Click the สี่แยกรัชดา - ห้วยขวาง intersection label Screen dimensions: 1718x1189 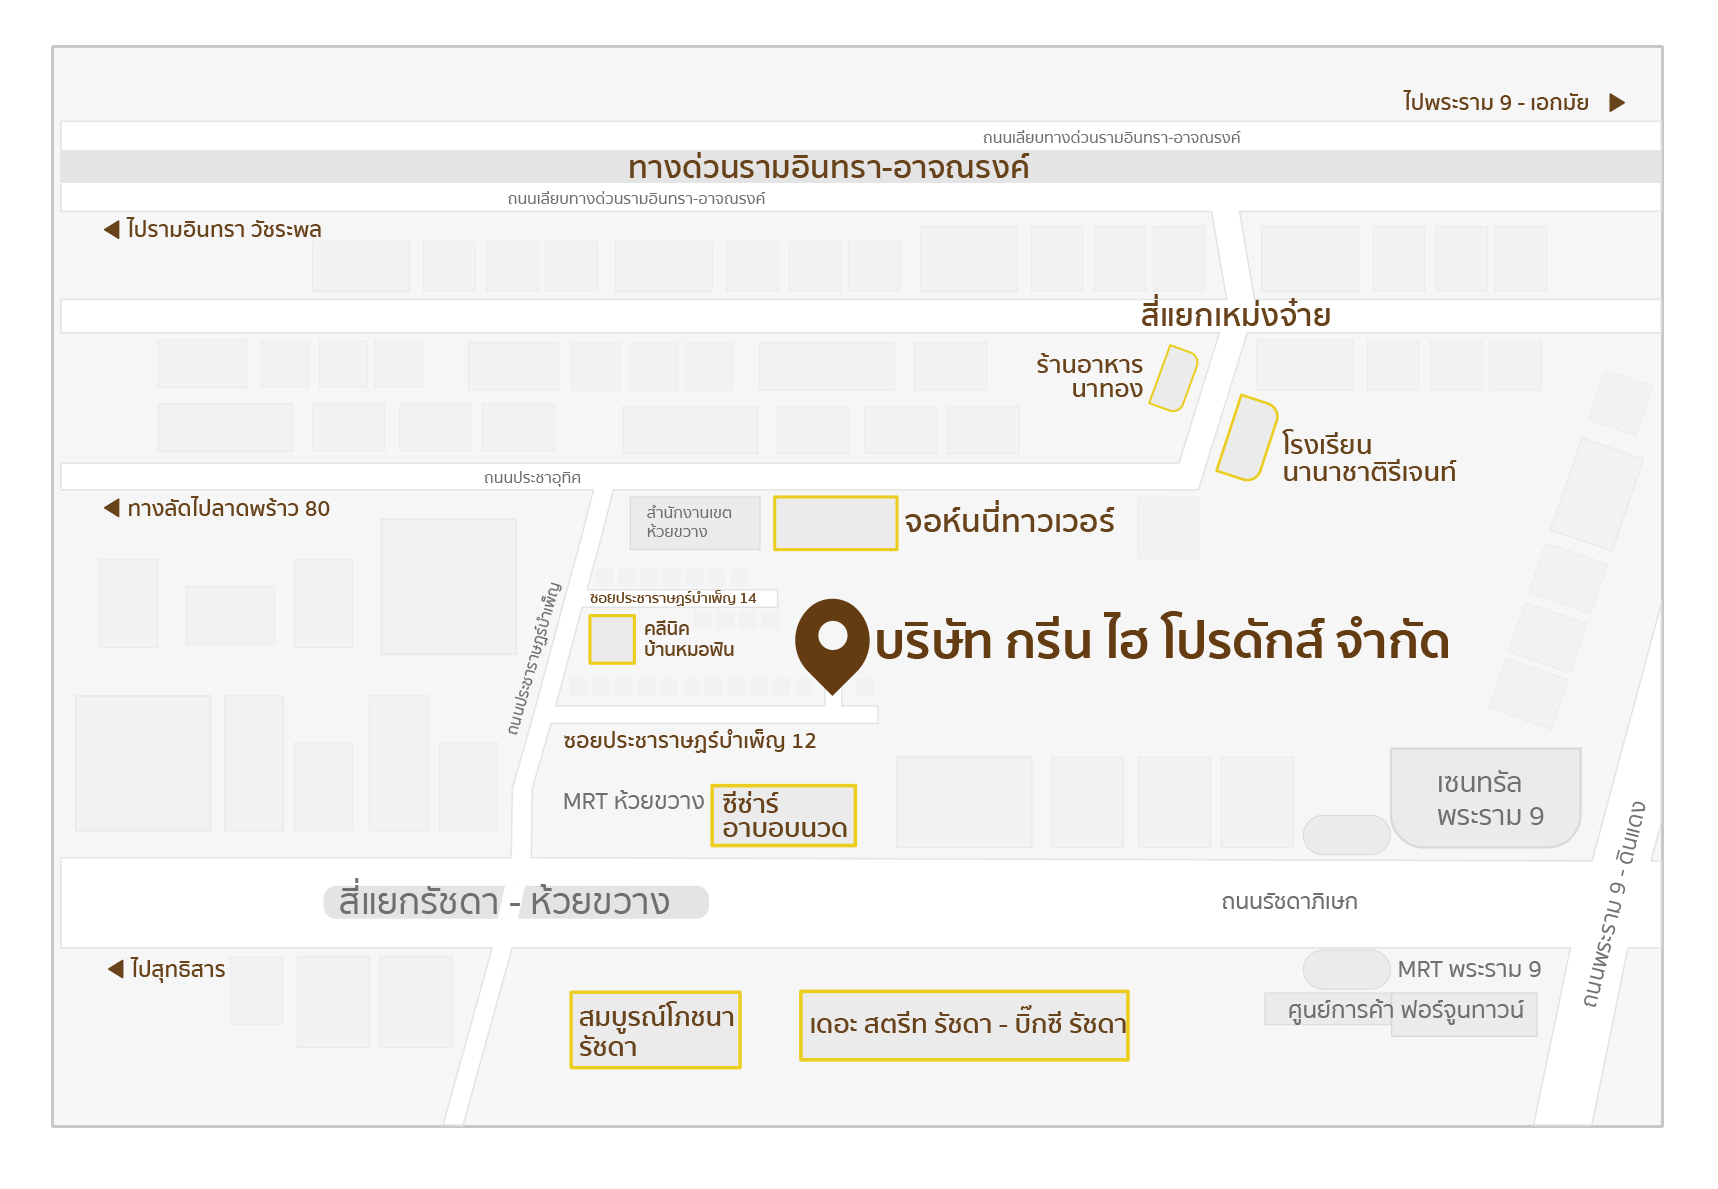click(x=505, y=902)
